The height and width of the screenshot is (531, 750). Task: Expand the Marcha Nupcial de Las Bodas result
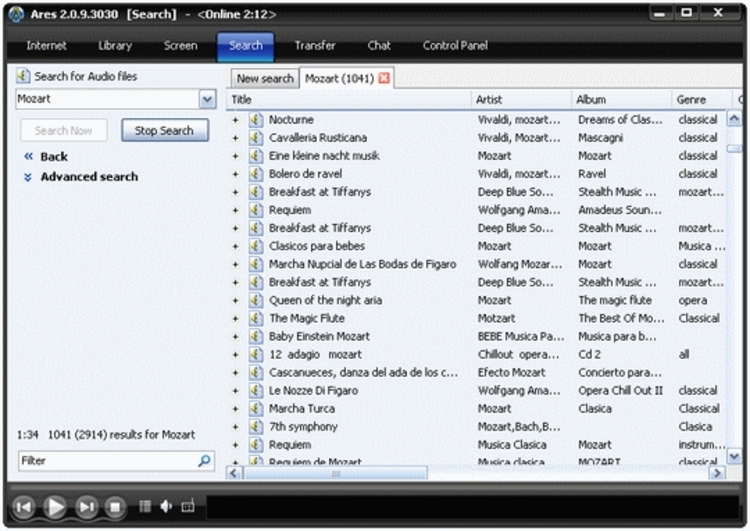click(235, 265)
